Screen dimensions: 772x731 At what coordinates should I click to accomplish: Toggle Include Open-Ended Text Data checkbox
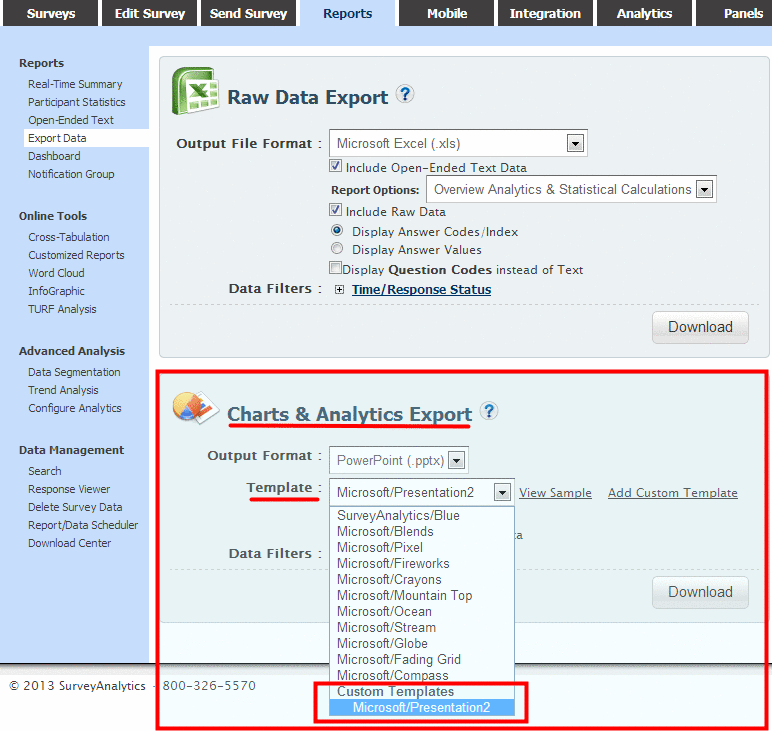point(336,167)
